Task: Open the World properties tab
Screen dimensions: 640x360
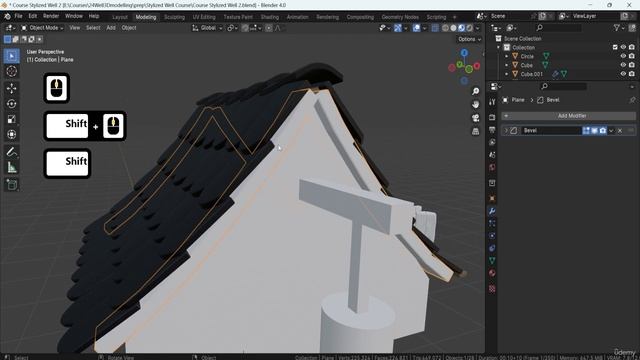Action: [492, 167]
